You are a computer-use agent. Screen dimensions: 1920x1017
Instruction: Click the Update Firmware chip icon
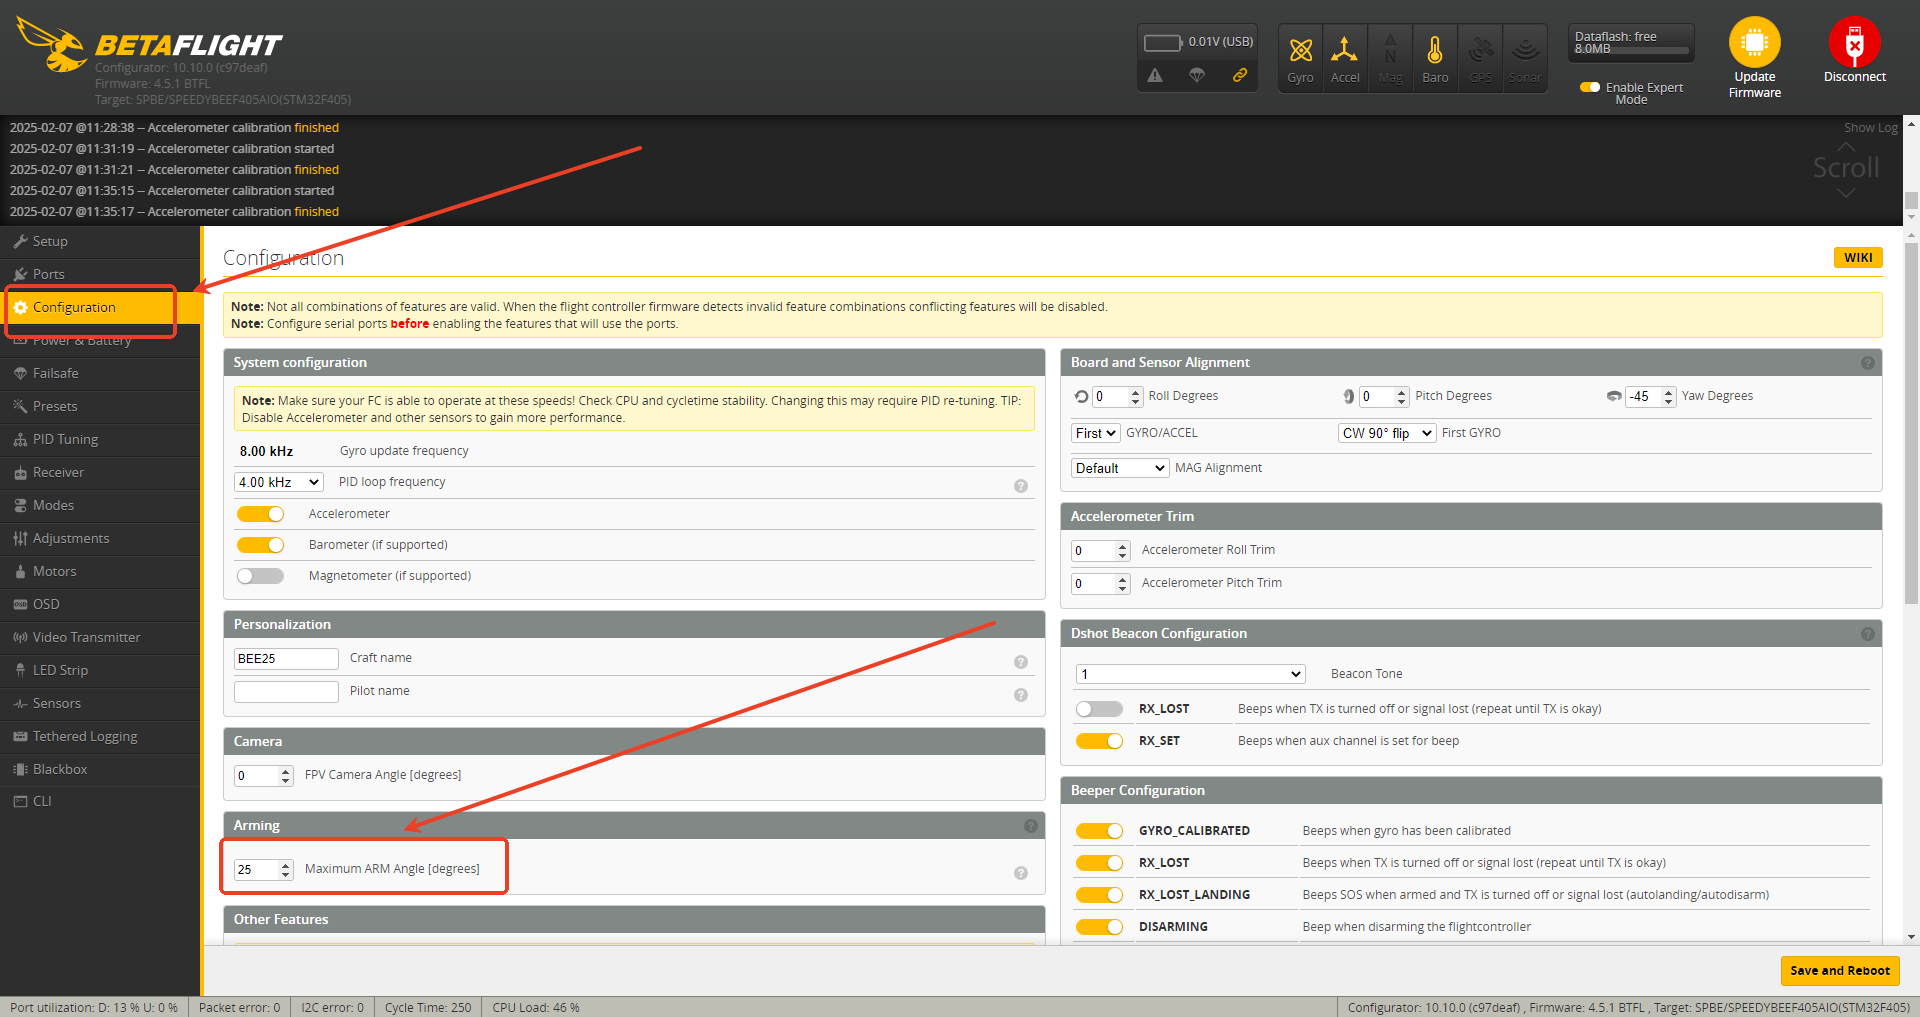tap(1755, 42)
